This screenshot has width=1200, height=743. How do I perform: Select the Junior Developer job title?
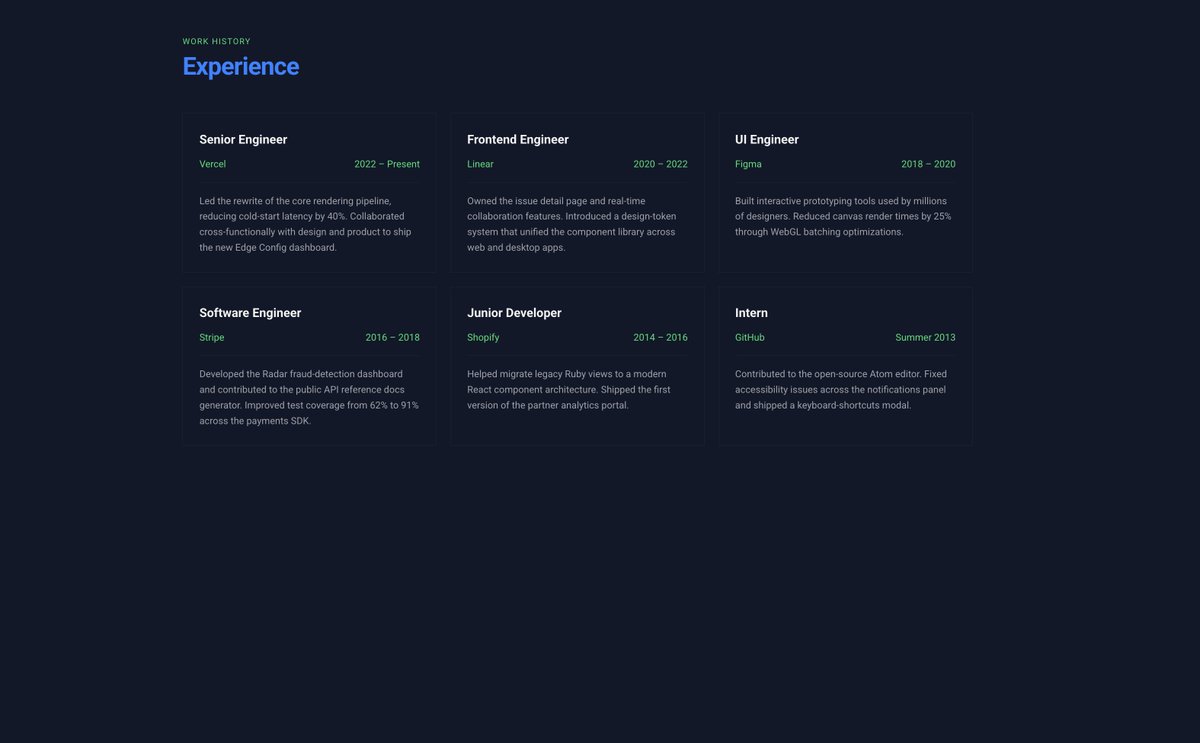pos(514,313)
